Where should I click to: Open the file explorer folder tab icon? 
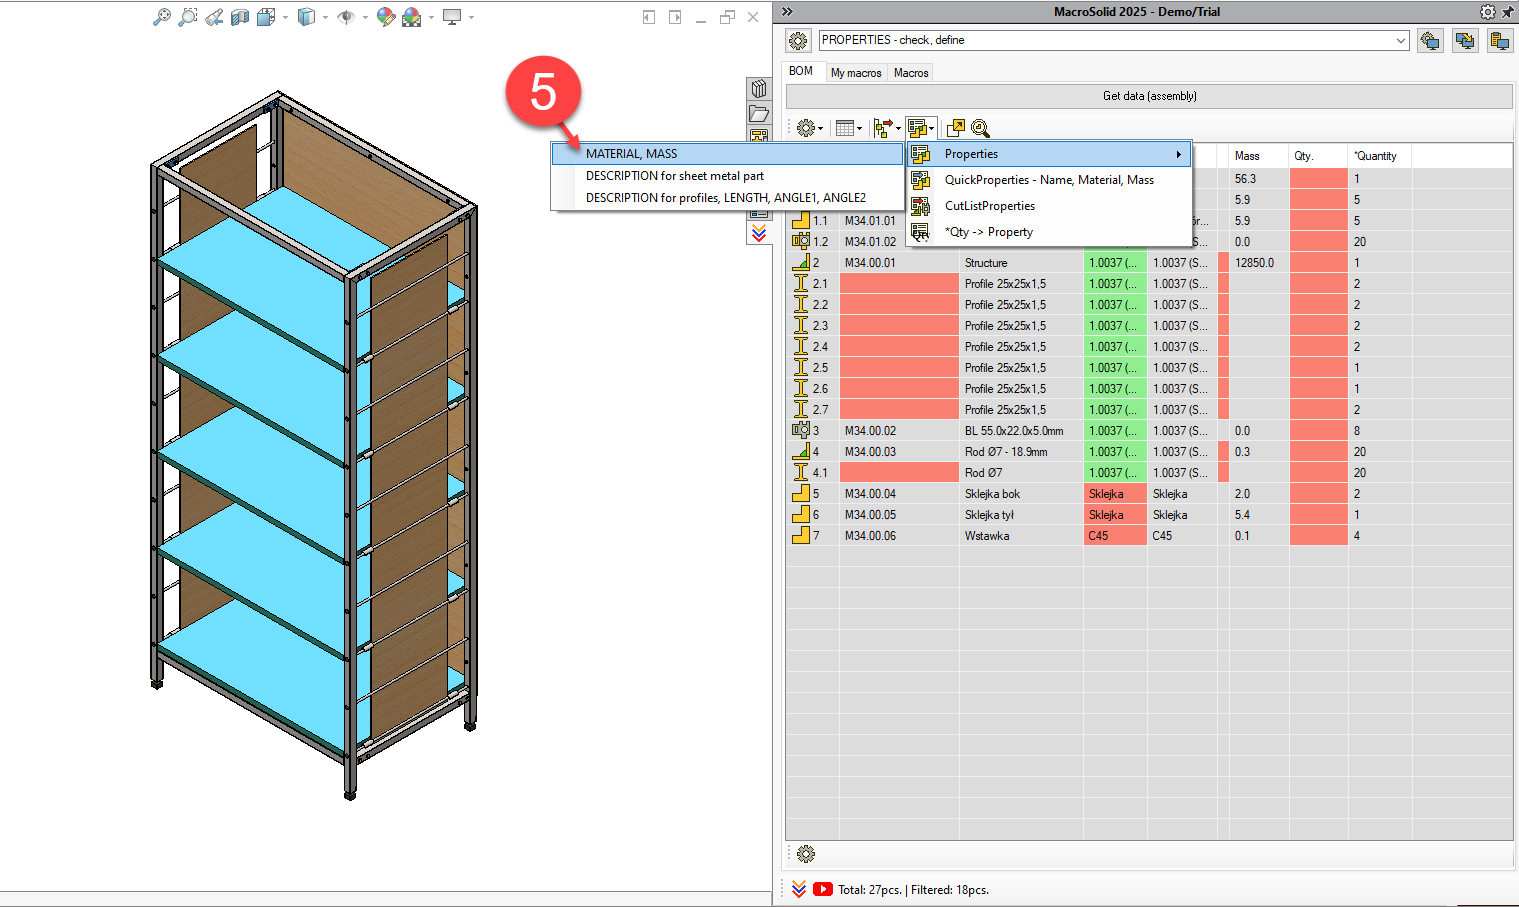759,113
